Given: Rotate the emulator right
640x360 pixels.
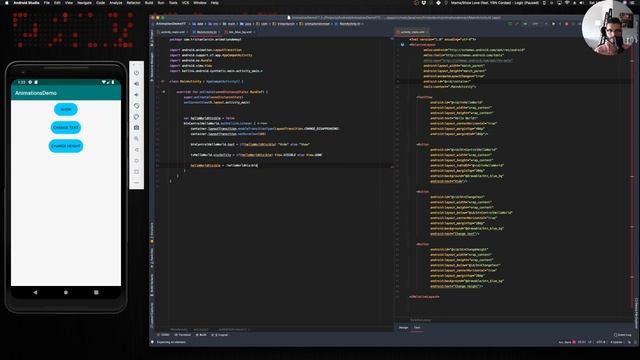Looking at the screenshot, I should tap(136, 117).
